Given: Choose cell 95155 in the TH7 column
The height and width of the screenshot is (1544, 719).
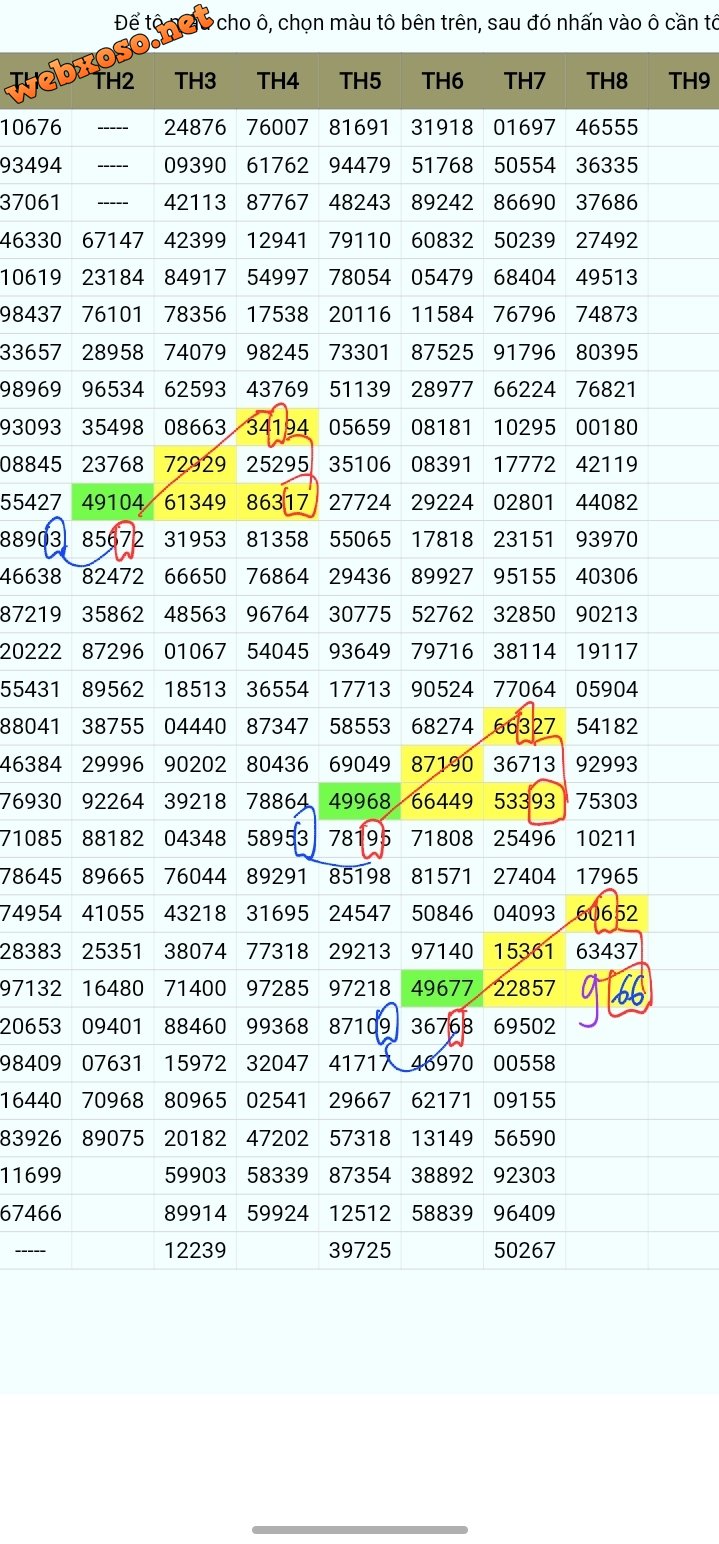Looking at the screenshot, I should click(x=524, y=577).
